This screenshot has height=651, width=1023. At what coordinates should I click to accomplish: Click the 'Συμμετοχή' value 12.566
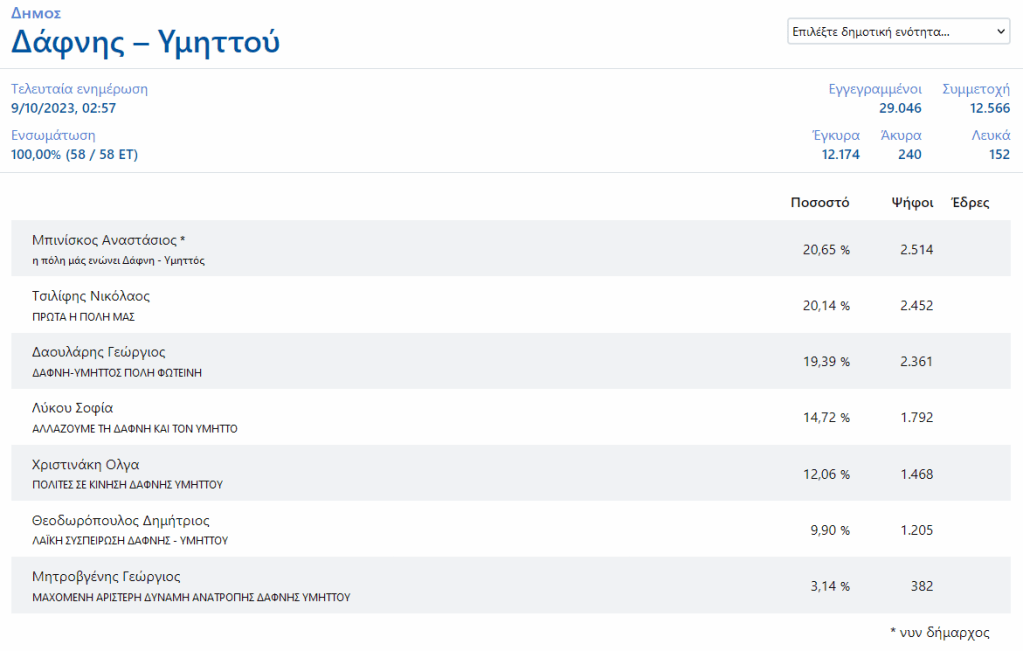click(x=989, y=108)
